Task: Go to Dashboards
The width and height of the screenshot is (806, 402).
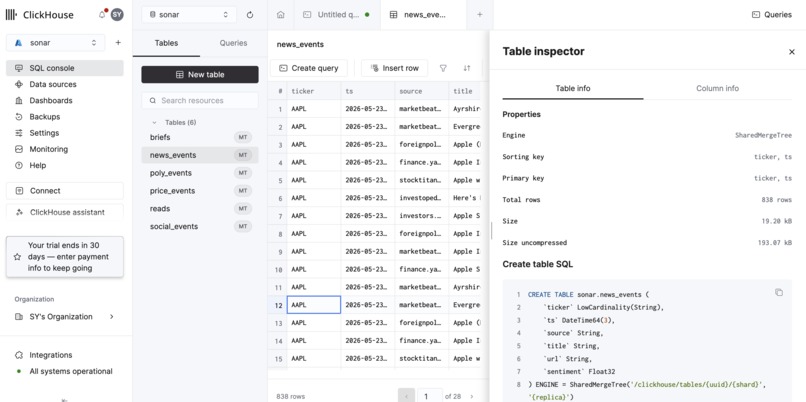Action: [x=65, y=100]
